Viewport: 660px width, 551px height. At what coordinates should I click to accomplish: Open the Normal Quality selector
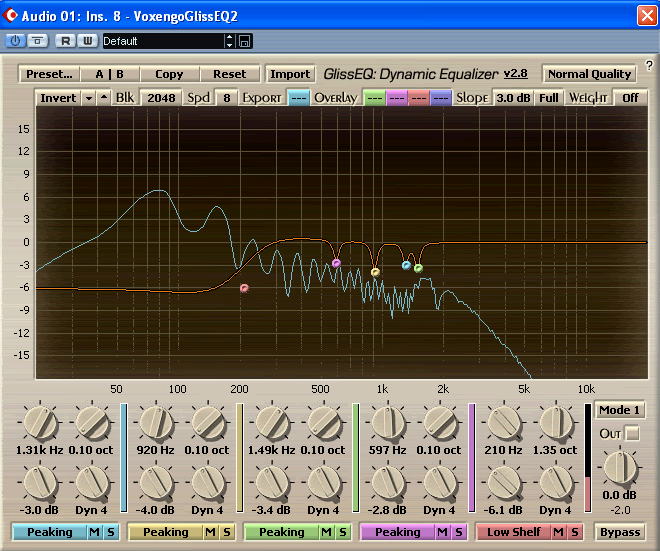tap(589, 74)
